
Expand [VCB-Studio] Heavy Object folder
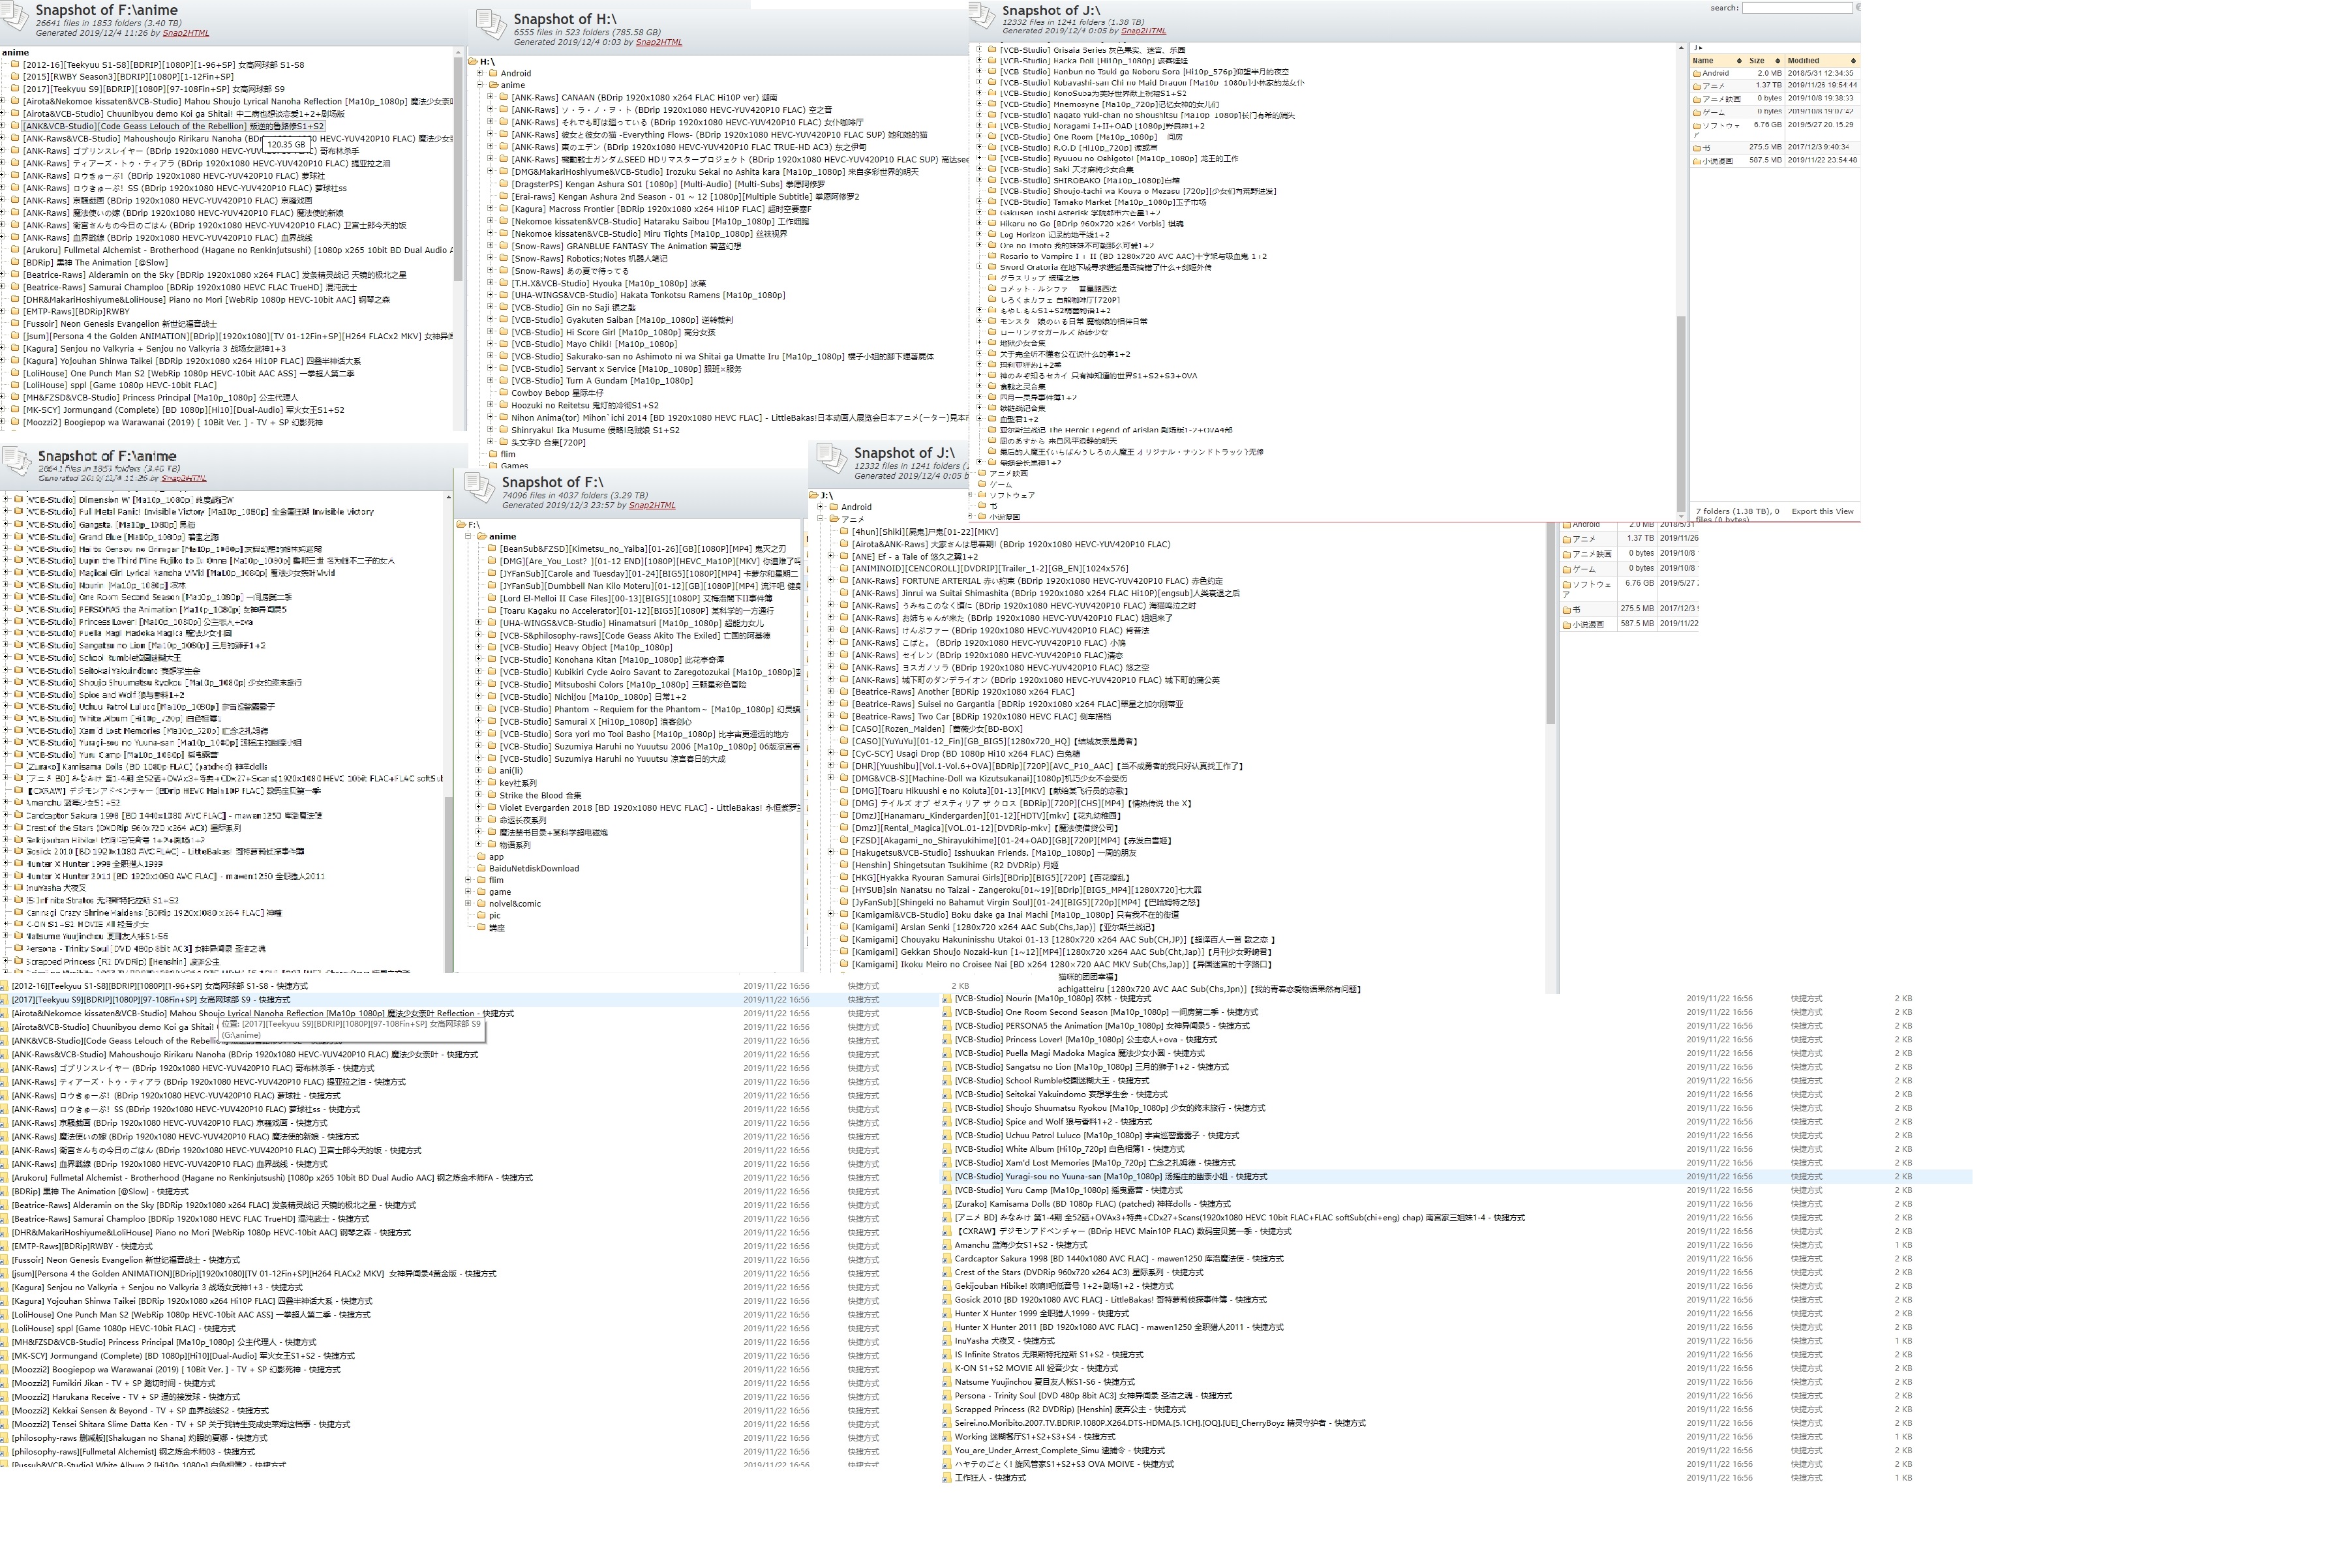pos(479,647)
